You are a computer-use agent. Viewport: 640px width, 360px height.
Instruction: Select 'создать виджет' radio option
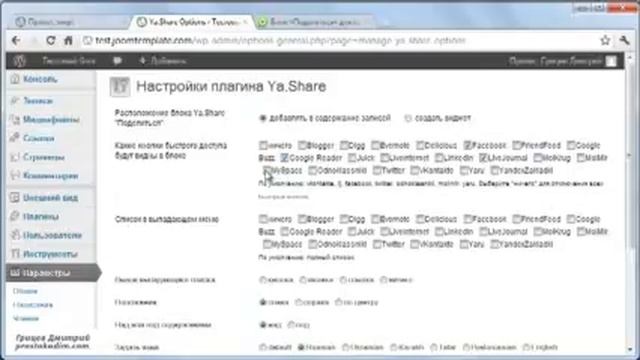[x=407, y=118]
